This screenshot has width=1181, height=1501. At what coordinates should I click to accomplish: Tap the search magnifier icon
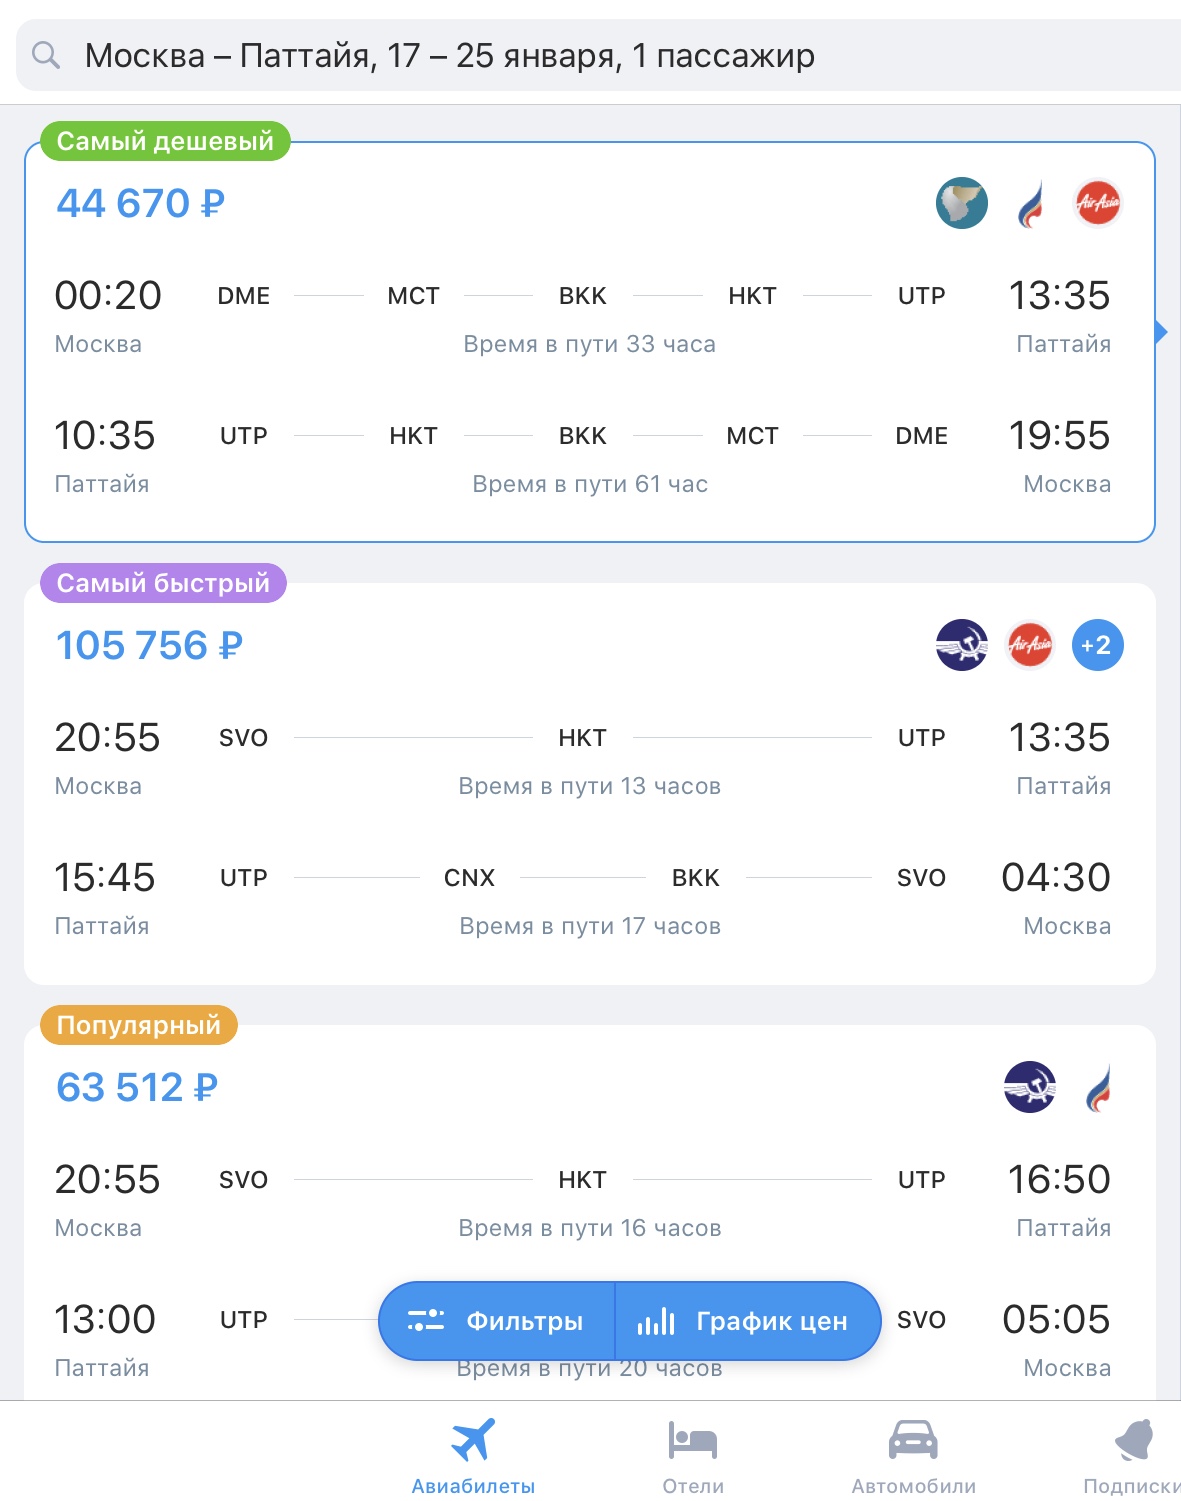pyautogui.click(x=46, y=55)
